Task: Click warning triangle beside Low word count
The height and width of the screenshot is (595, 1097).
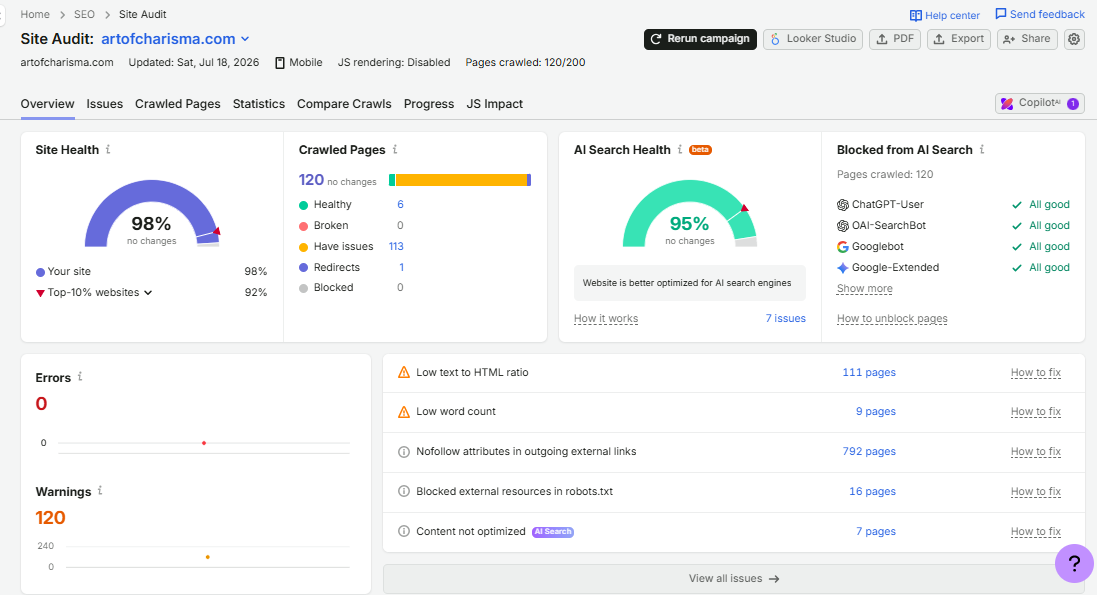Action: tap(404, 412)
